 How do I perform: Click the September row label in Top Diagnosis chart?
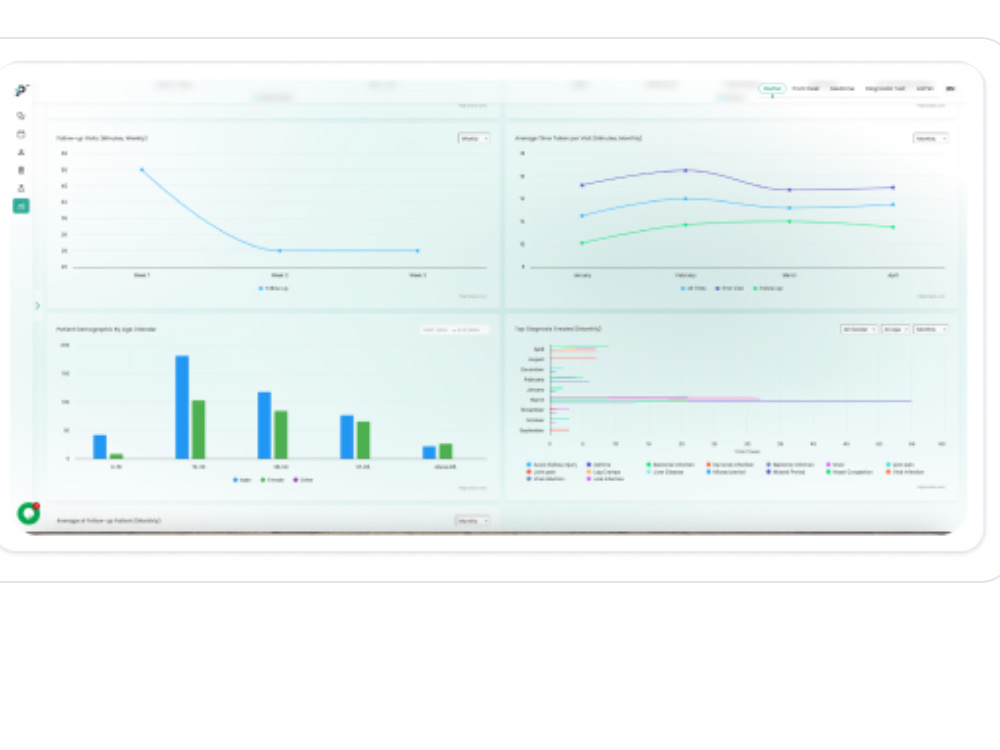[x=531, y=430]
